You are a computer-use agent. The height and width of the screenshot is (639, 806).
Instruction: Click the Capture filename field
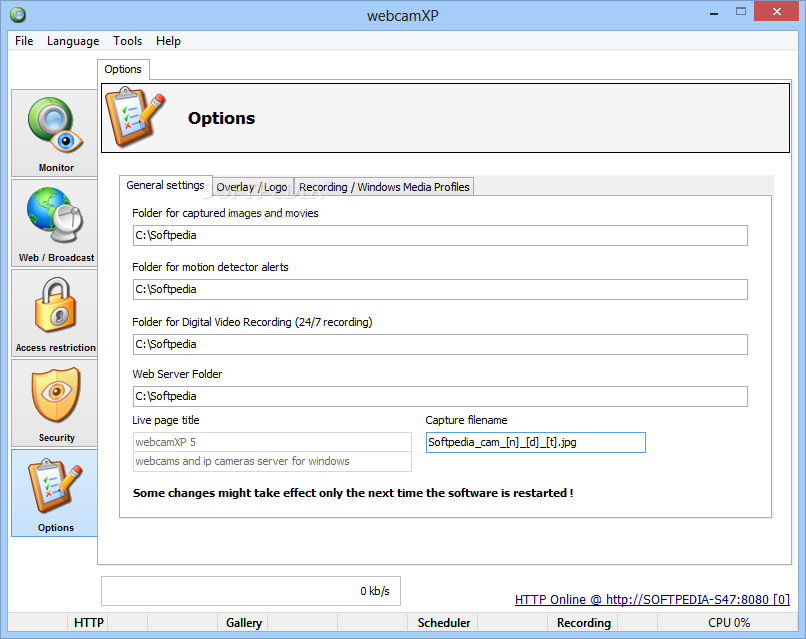(x=536, y=443)
